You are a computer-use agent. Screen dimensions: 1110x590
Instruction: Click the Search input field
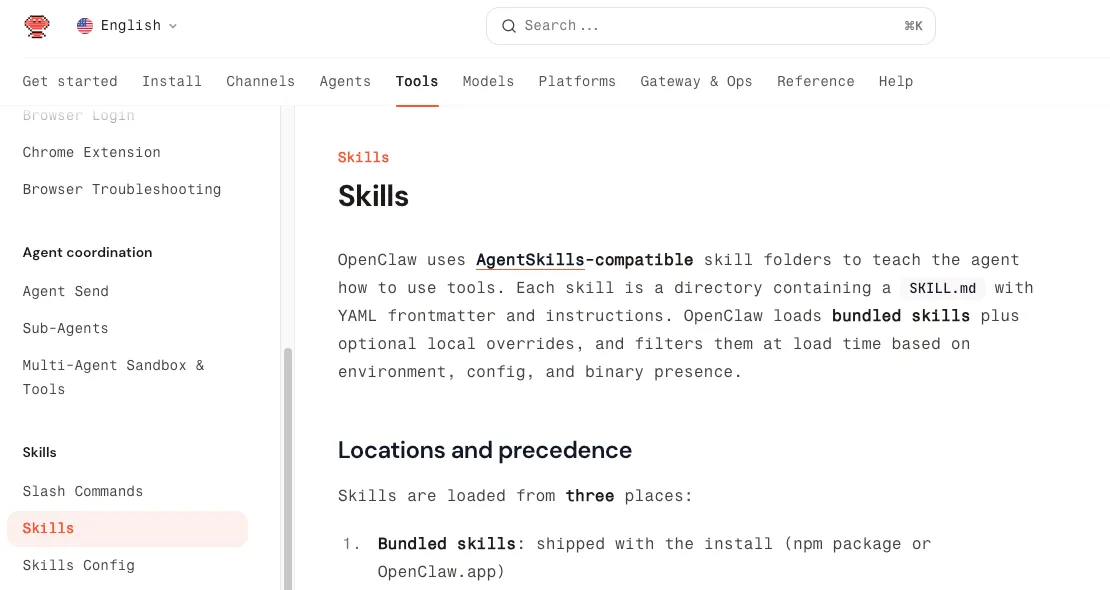(x=700, y=26)
